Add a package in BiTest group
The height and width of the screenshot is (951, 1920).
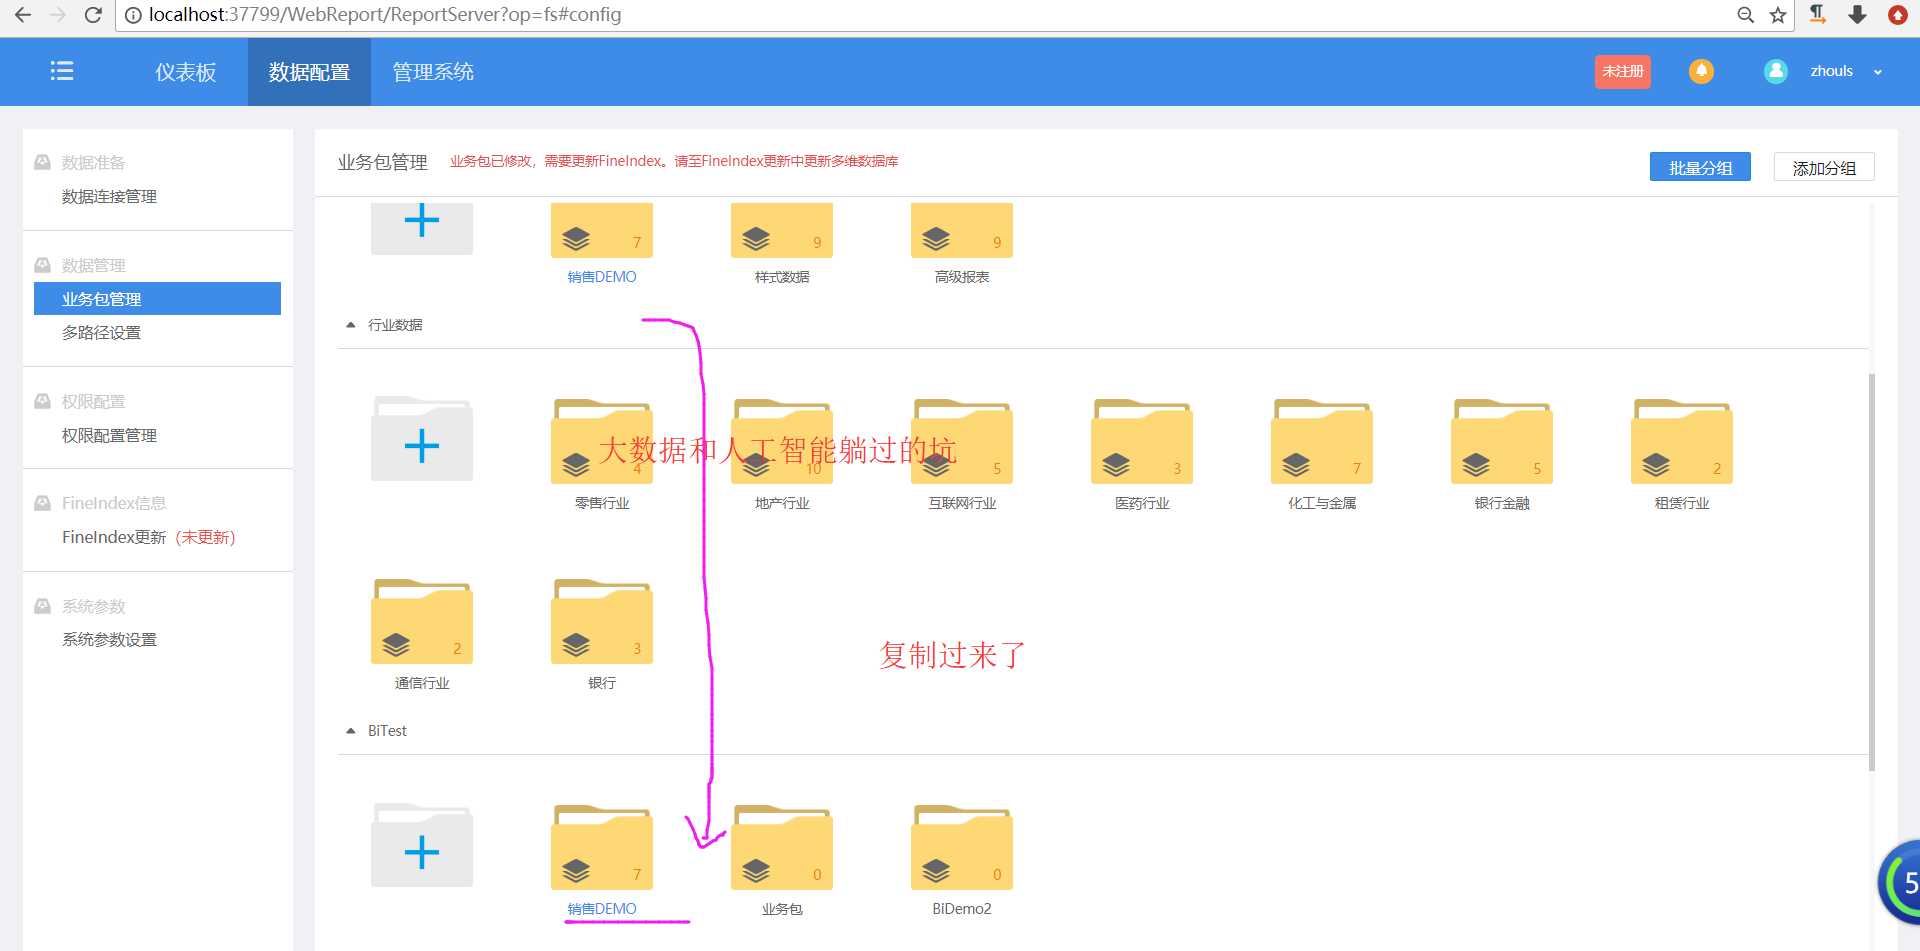click(x=422, y=846)
